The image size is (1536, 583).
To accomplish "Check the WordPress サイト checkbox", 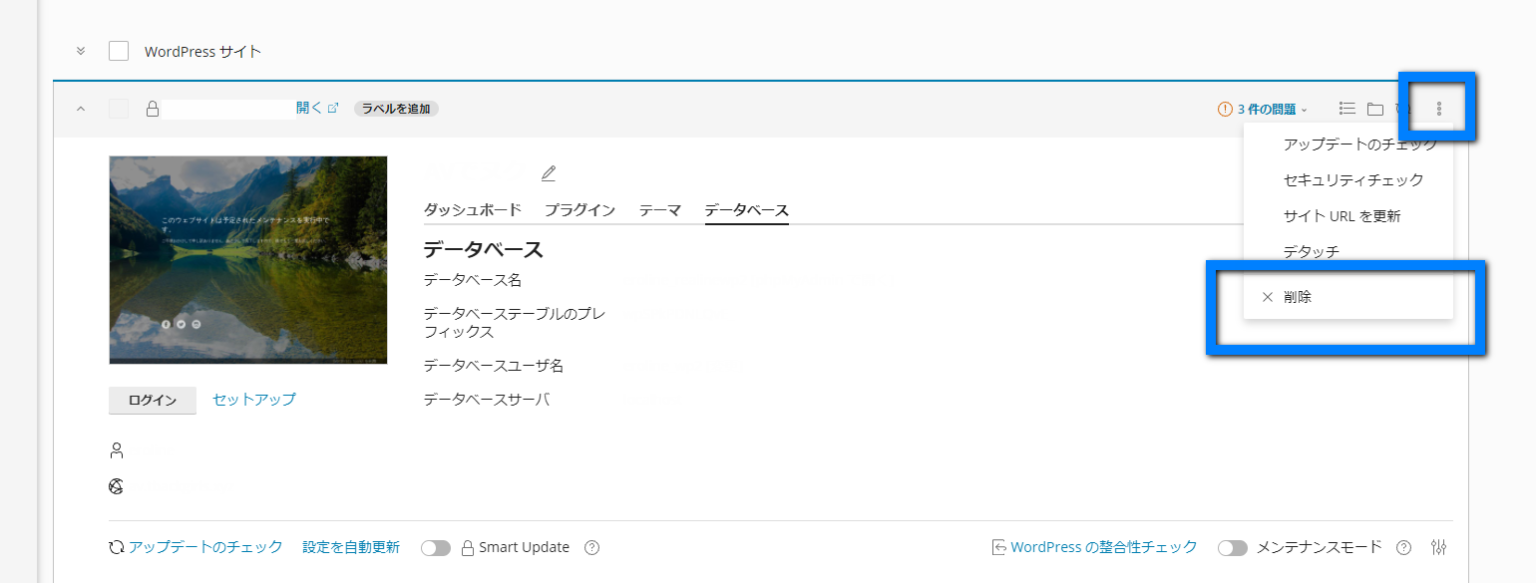I will (118, 51).
